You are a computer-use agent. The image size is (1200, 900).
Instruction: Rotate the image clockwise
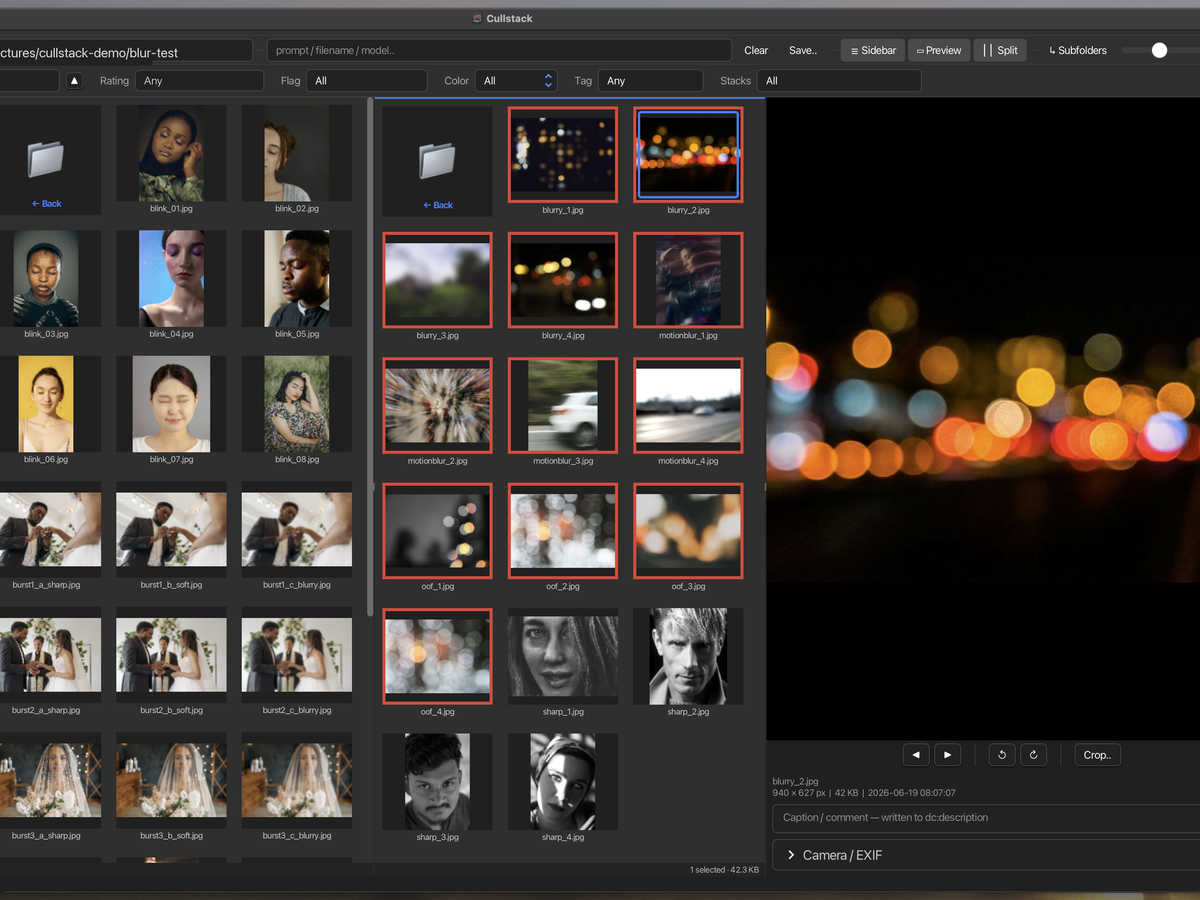click(1033, 755)
